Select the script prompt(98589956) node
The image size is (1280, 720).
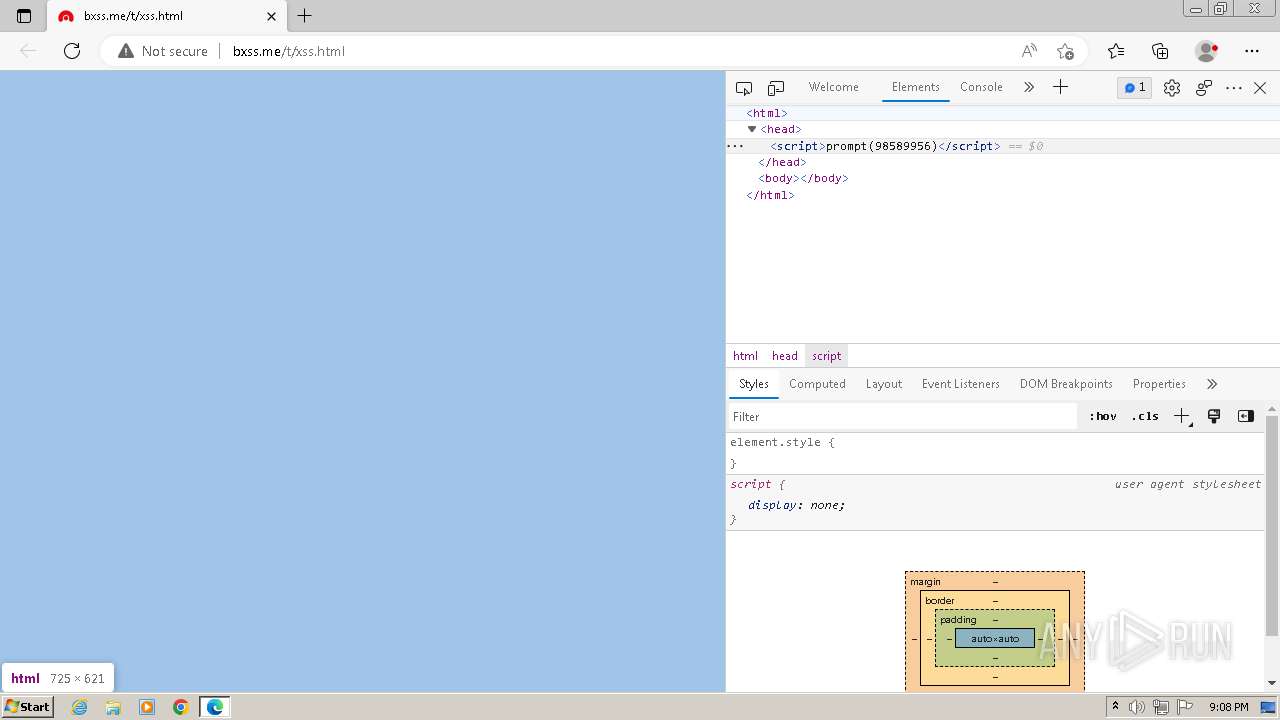point(885,146)
